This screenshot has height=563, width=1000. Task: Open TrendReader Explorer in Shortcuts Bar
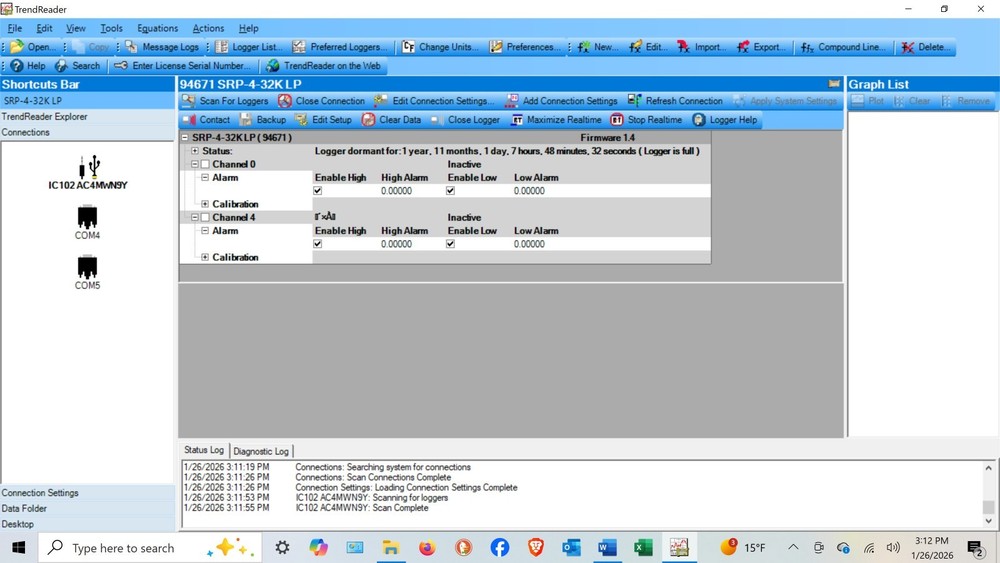(87, 117)
